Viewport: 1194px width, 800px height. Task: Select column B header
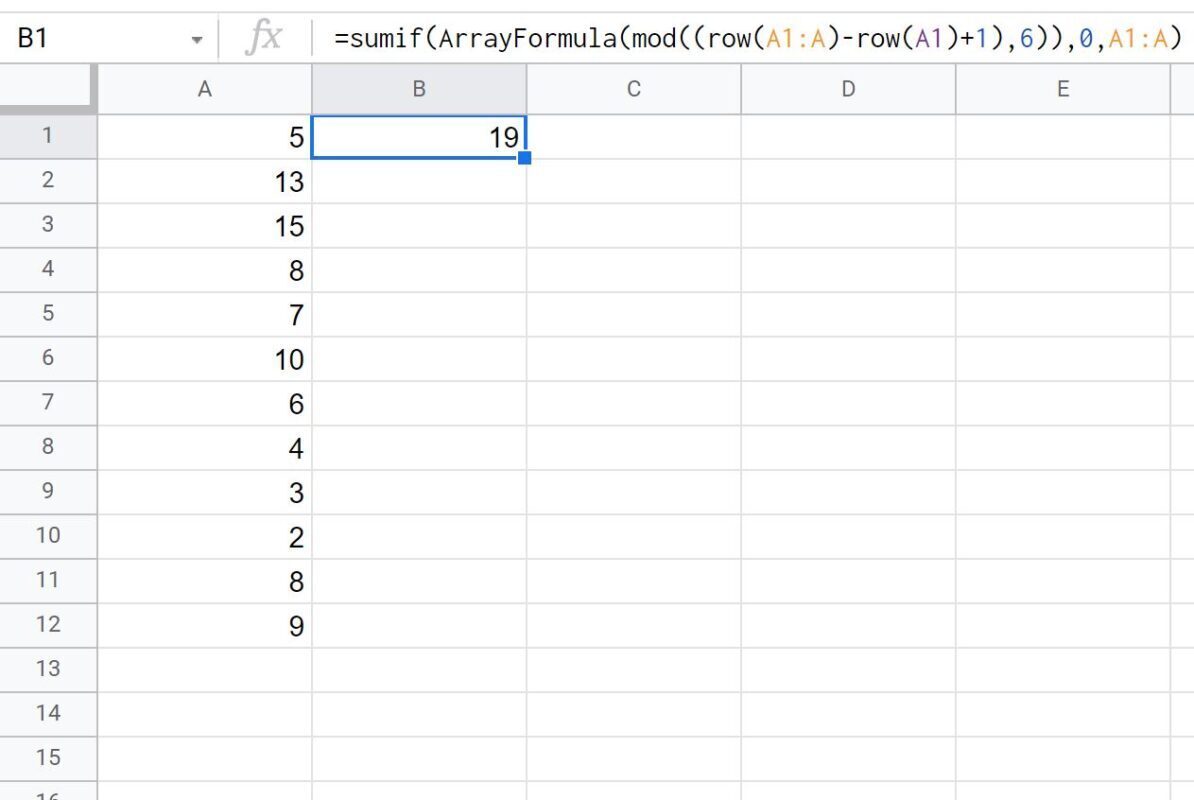pos(419,89)
